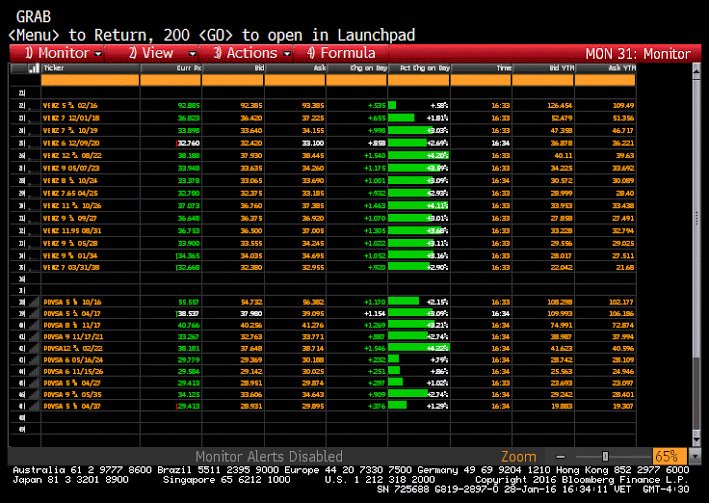This screenshot has width=709, height=503.
Task: Click the Ask column header
Action: tap(295, 68)
